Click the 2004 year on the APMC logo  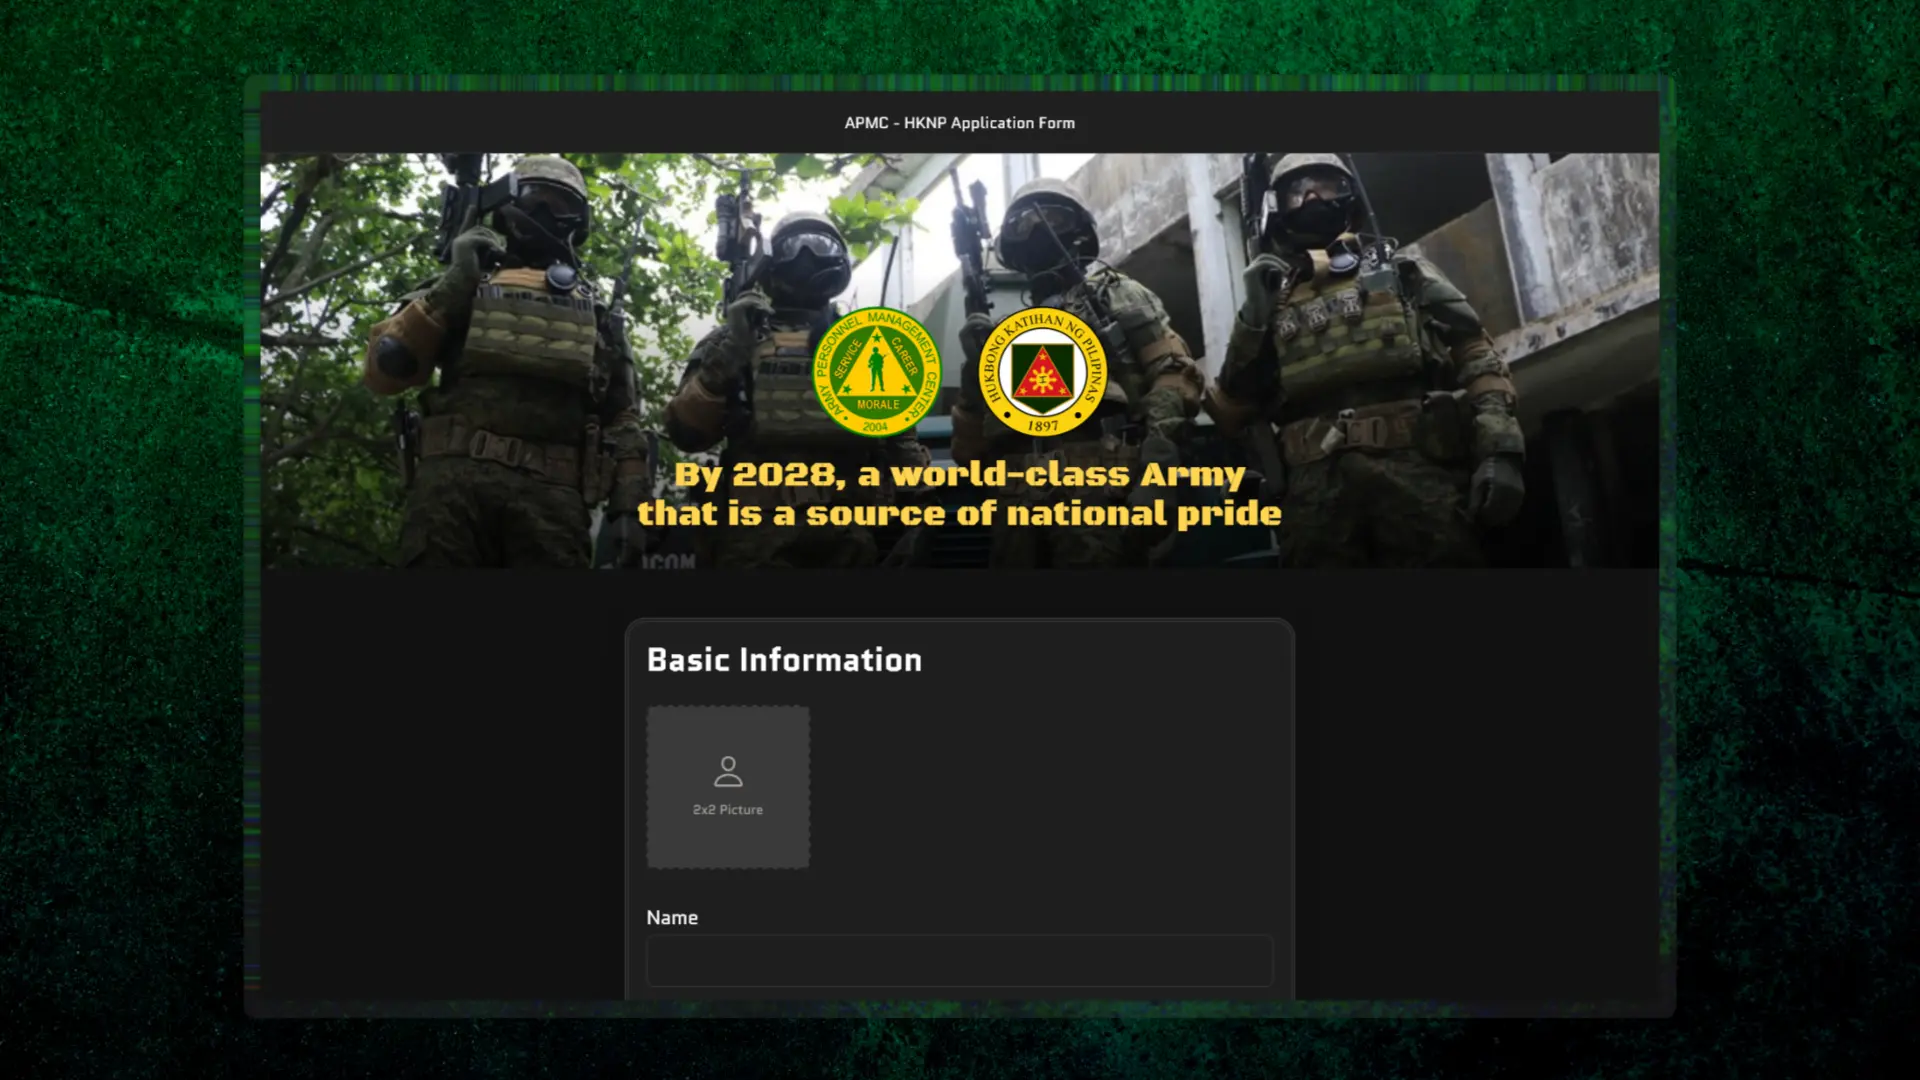(875, 427)
